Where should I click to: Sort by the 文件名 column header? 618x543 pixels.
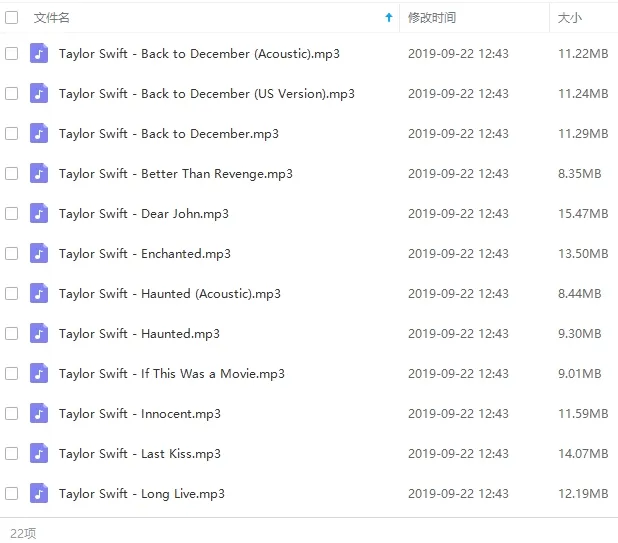coord(52,18)
